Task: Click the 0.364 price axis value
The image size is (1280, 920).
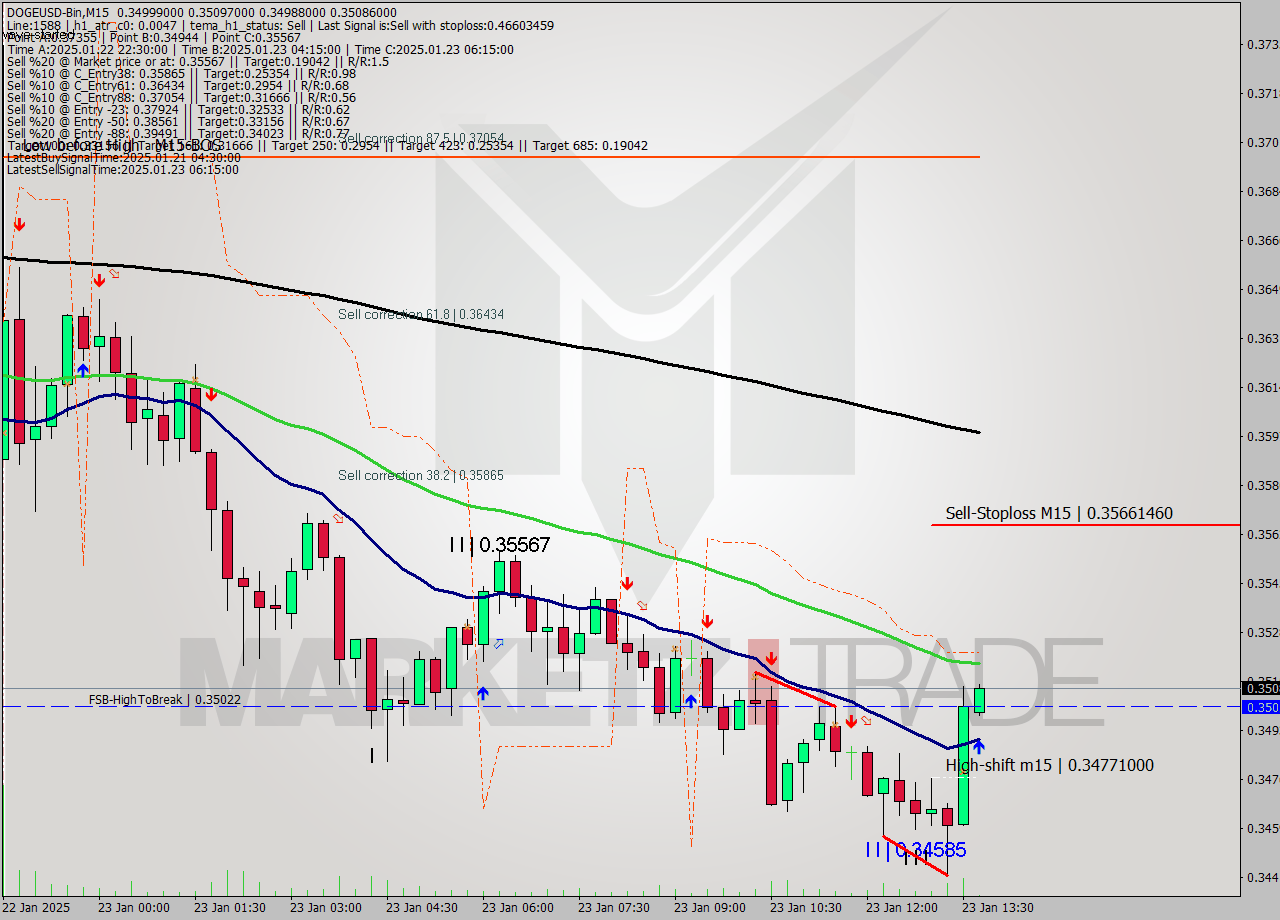Action: pyautogui.click(x=1262, y=289)
